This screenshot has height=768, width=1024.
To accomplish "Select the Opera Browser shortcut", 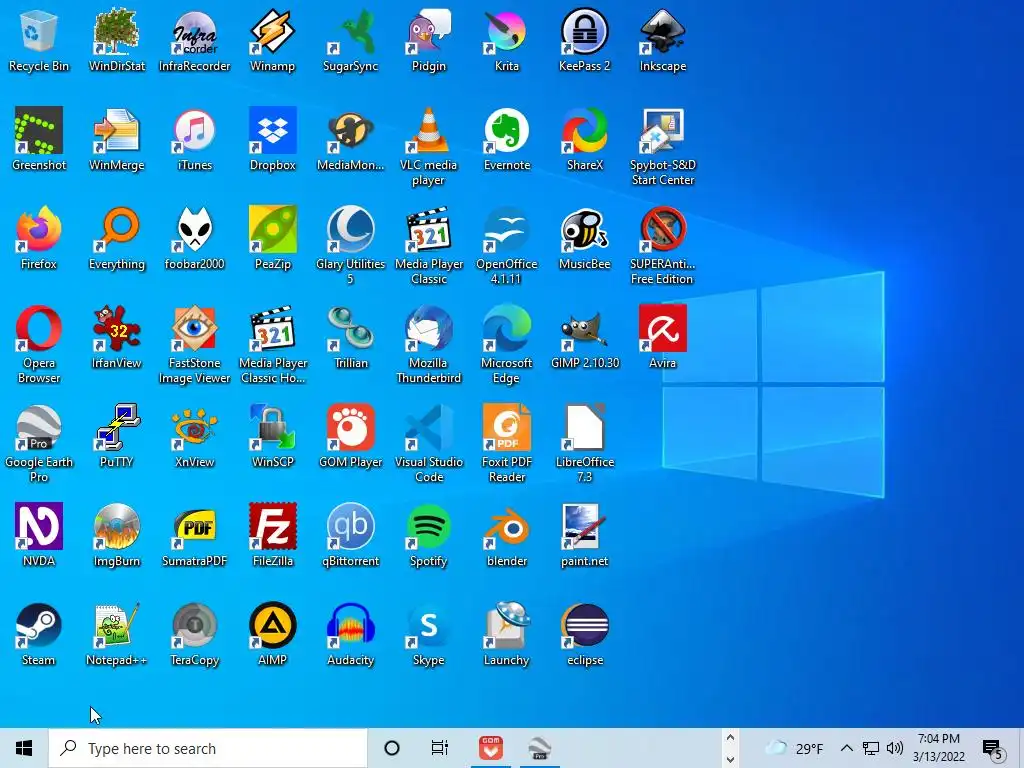I will [x=39, y=345].
